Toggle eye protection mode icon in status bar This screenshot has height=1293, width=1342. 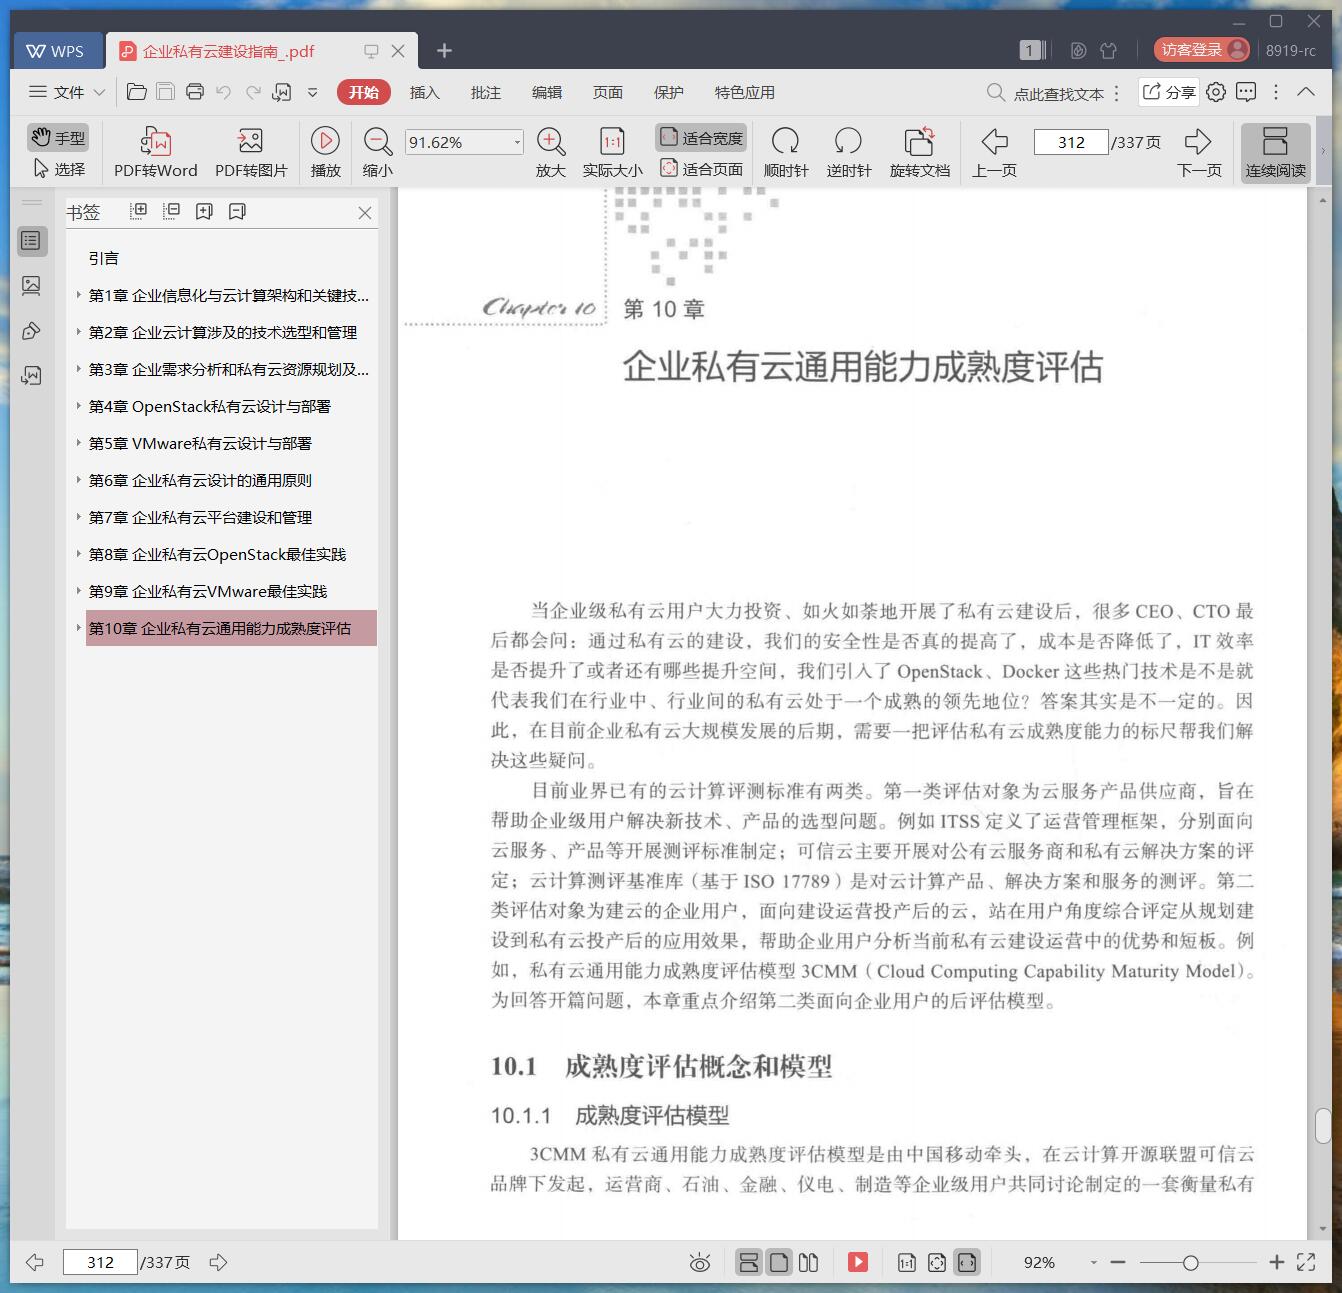point(700,1263)
